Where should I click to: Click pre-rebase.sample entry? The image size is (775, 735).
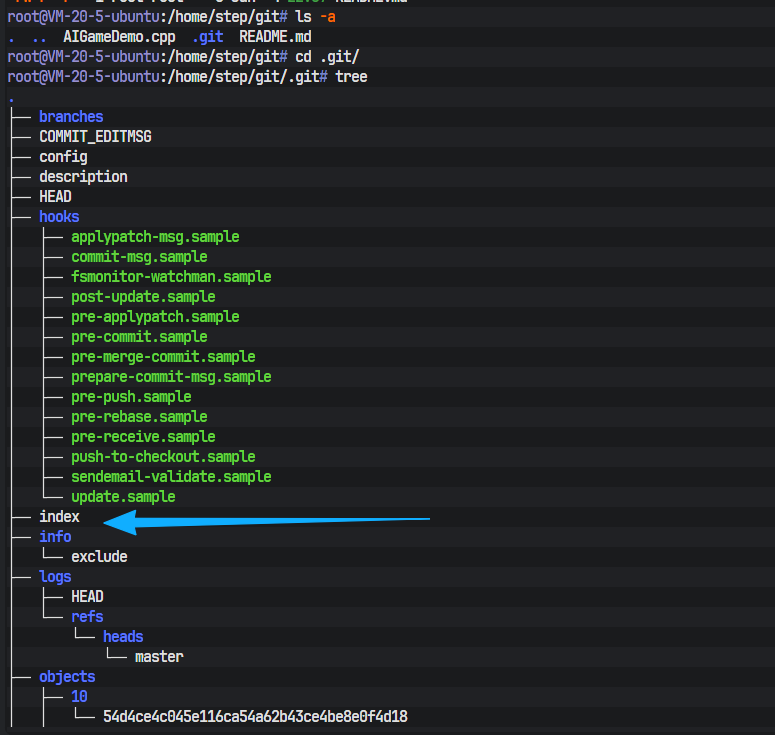click(x=139, y=417)
